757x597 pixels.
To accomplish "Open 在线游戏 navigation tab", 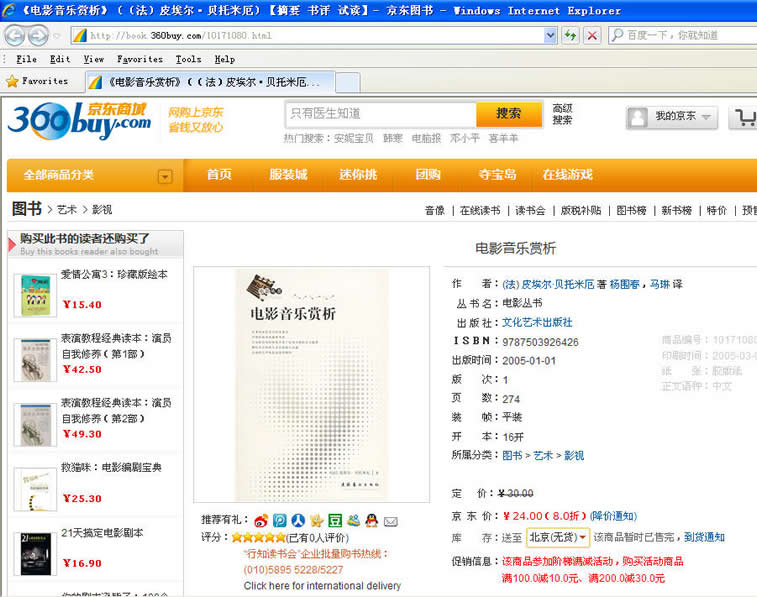I will click(567, 175).
